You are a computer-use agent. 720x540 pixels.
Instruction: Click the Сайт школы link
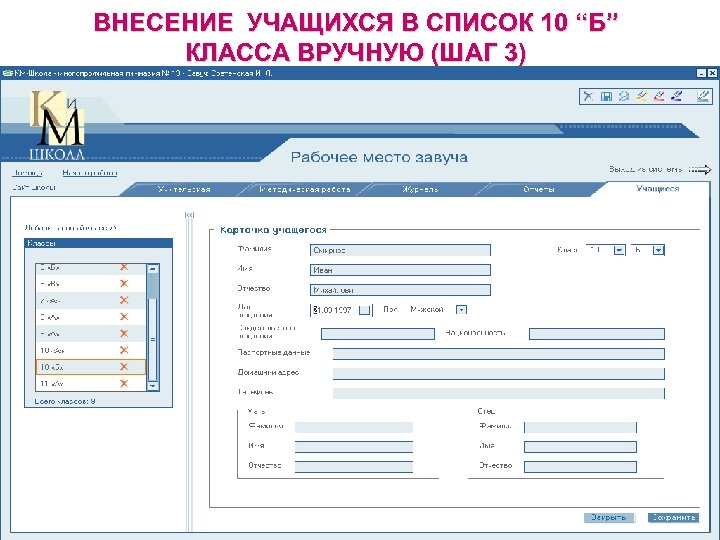[x=34, y=187]
